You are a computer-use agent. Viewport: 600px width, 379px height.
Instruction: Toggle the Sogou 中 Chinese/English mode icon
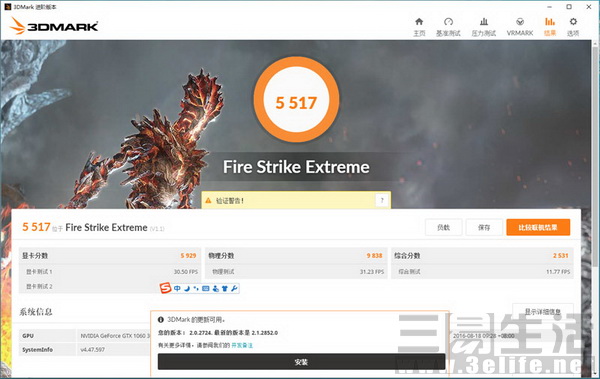pyautogui.click(x=177, y=288)
